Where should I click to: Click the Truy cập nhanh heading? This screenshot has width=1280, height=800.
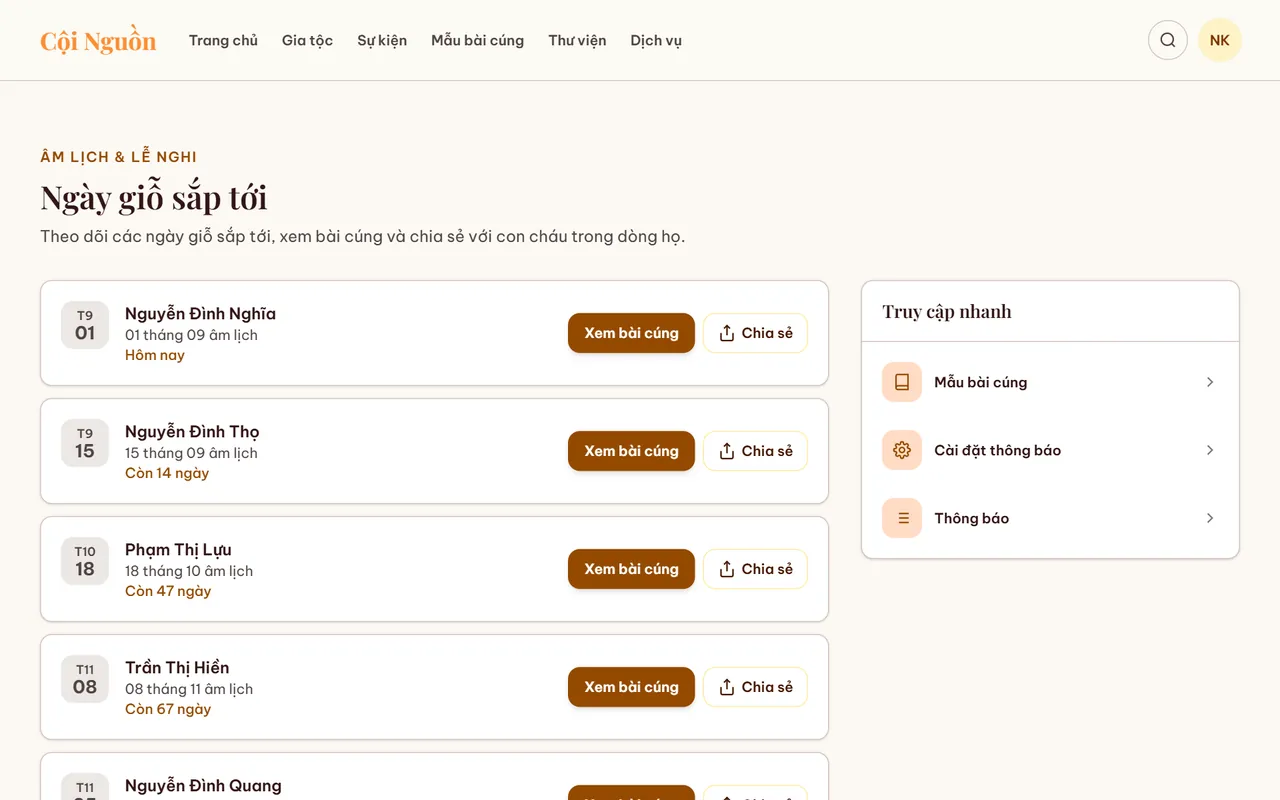pyautogui.click(x=947, y=311)
